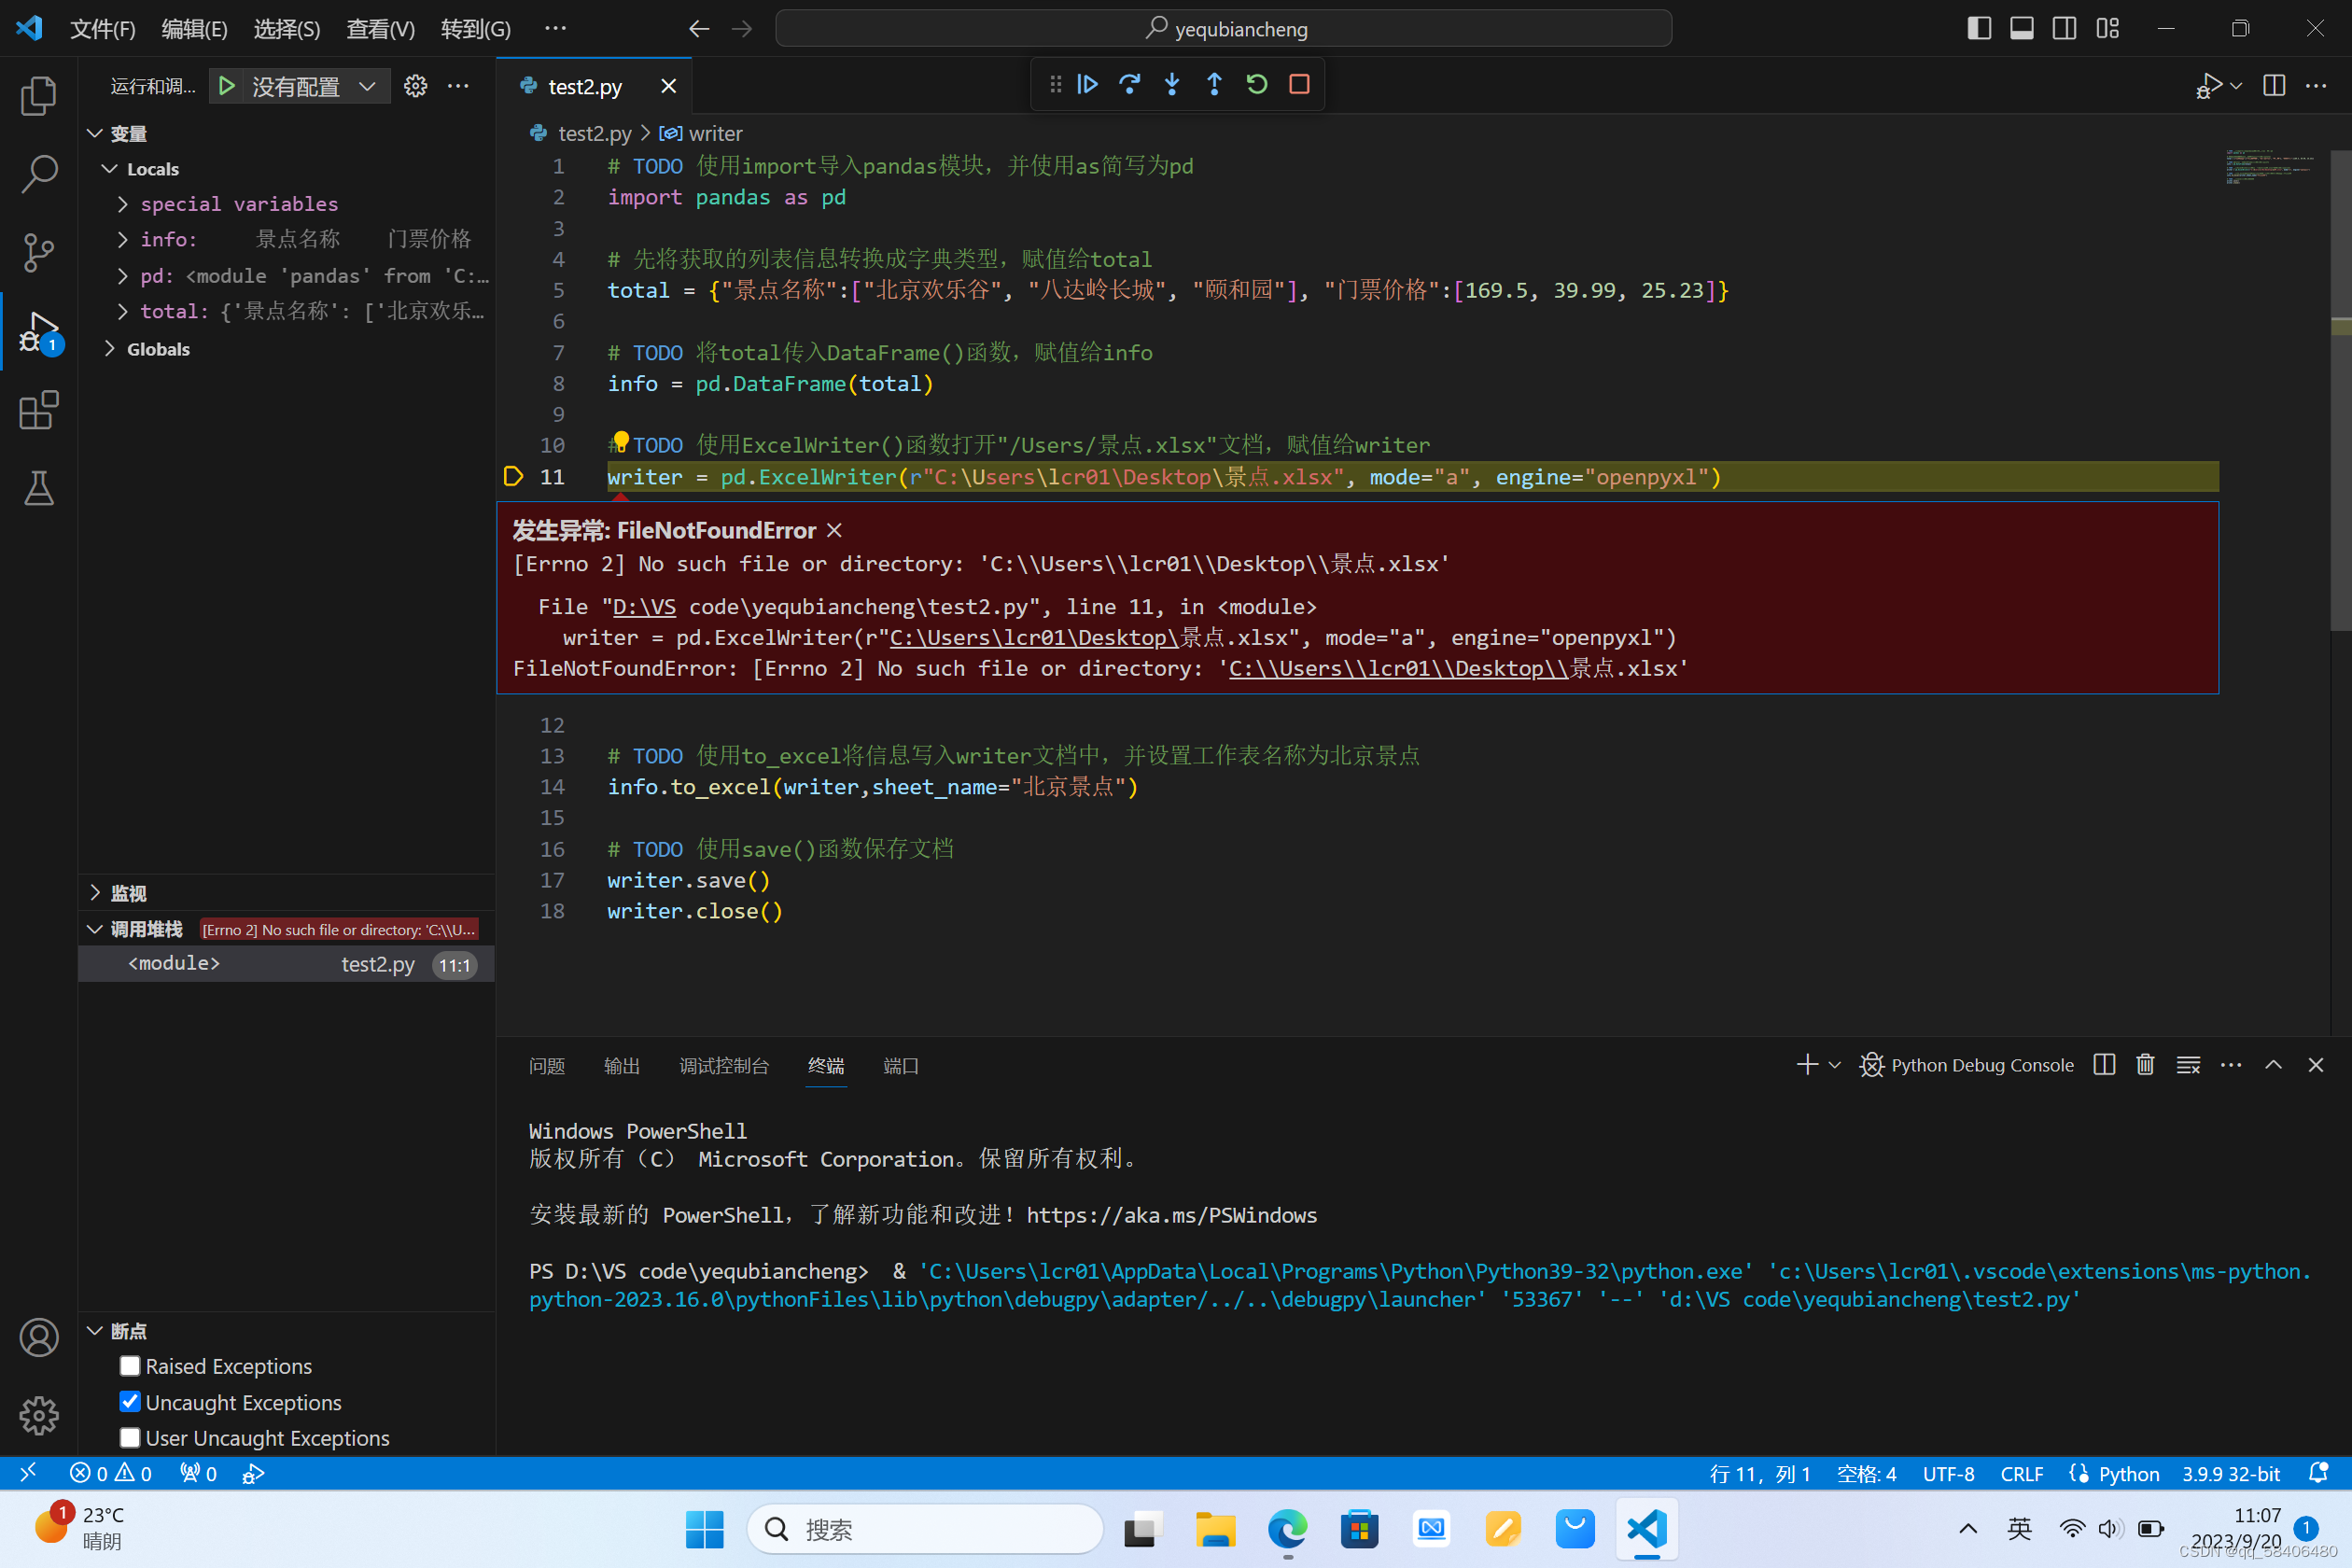The image size is (2352, 1568).
Task: Open the 查看(V) menu
Action: click(380, 29)
